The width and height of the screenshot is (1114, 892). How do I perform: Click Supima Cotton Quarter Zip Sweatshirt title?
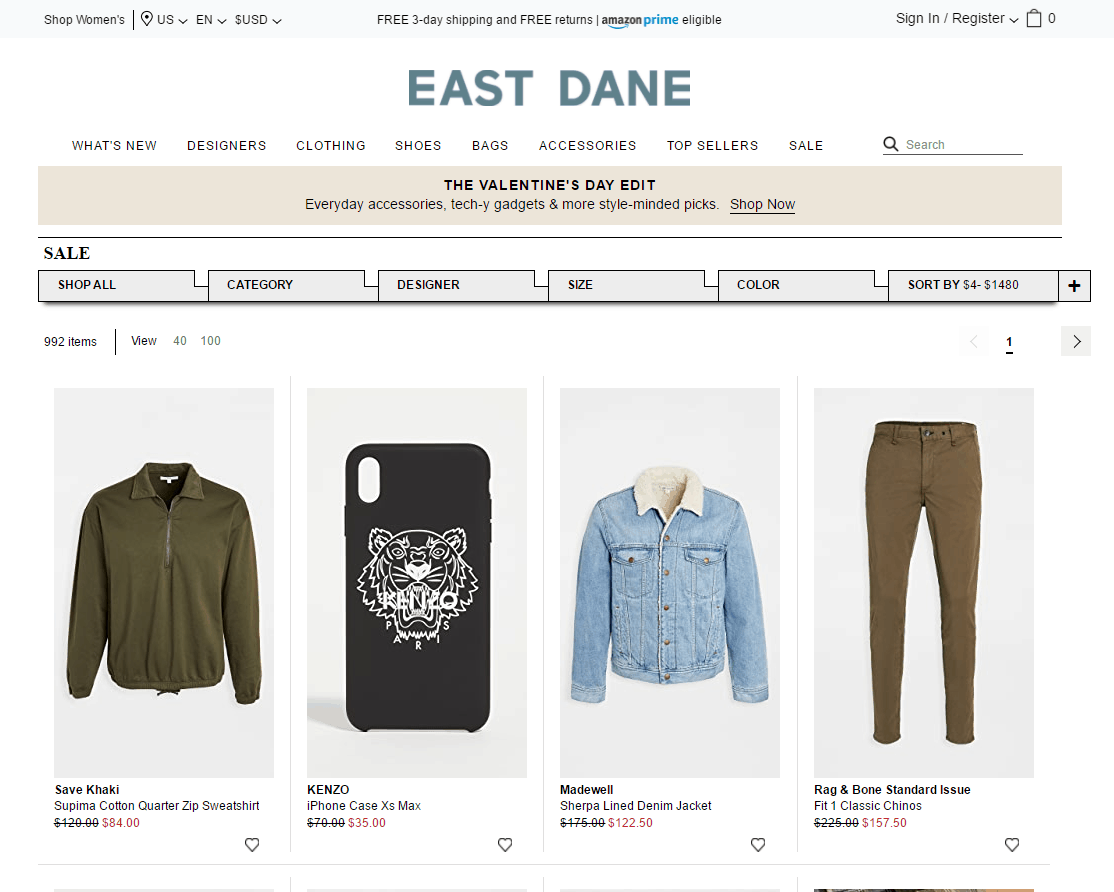[156, 806]
